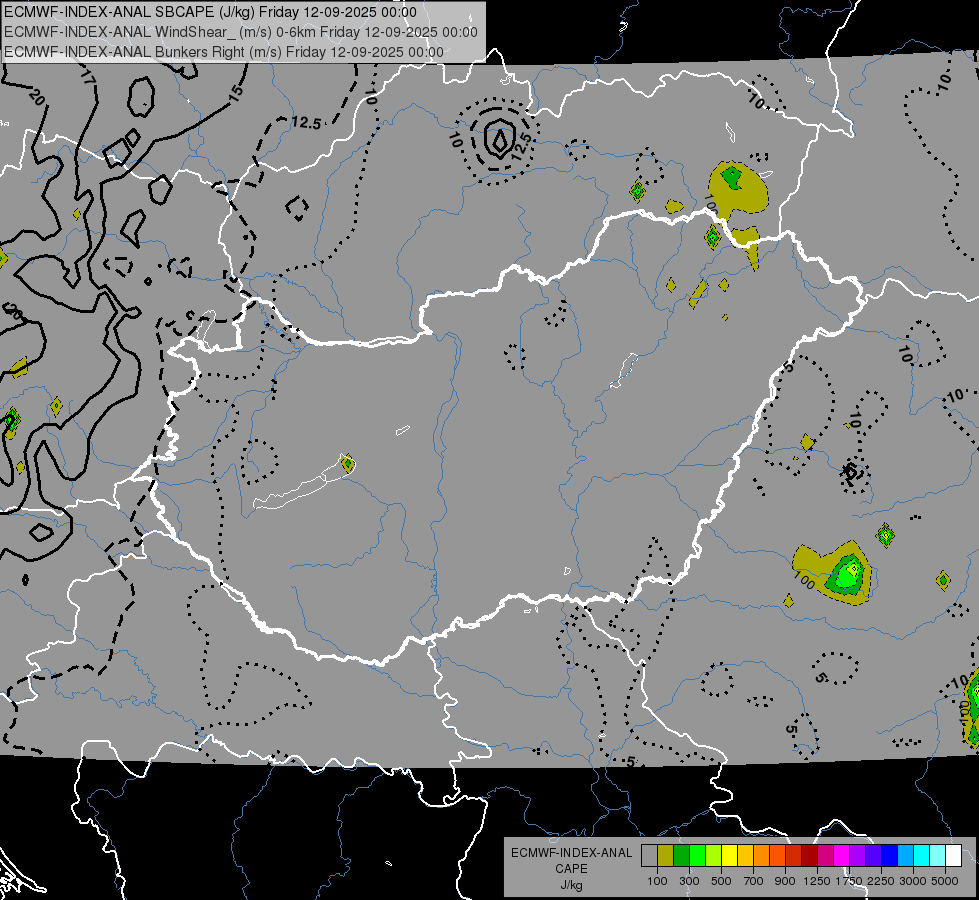Pick the sky blue legend swatch
The width and height of the screenshot is (979, 900).
tap(905, 855)
